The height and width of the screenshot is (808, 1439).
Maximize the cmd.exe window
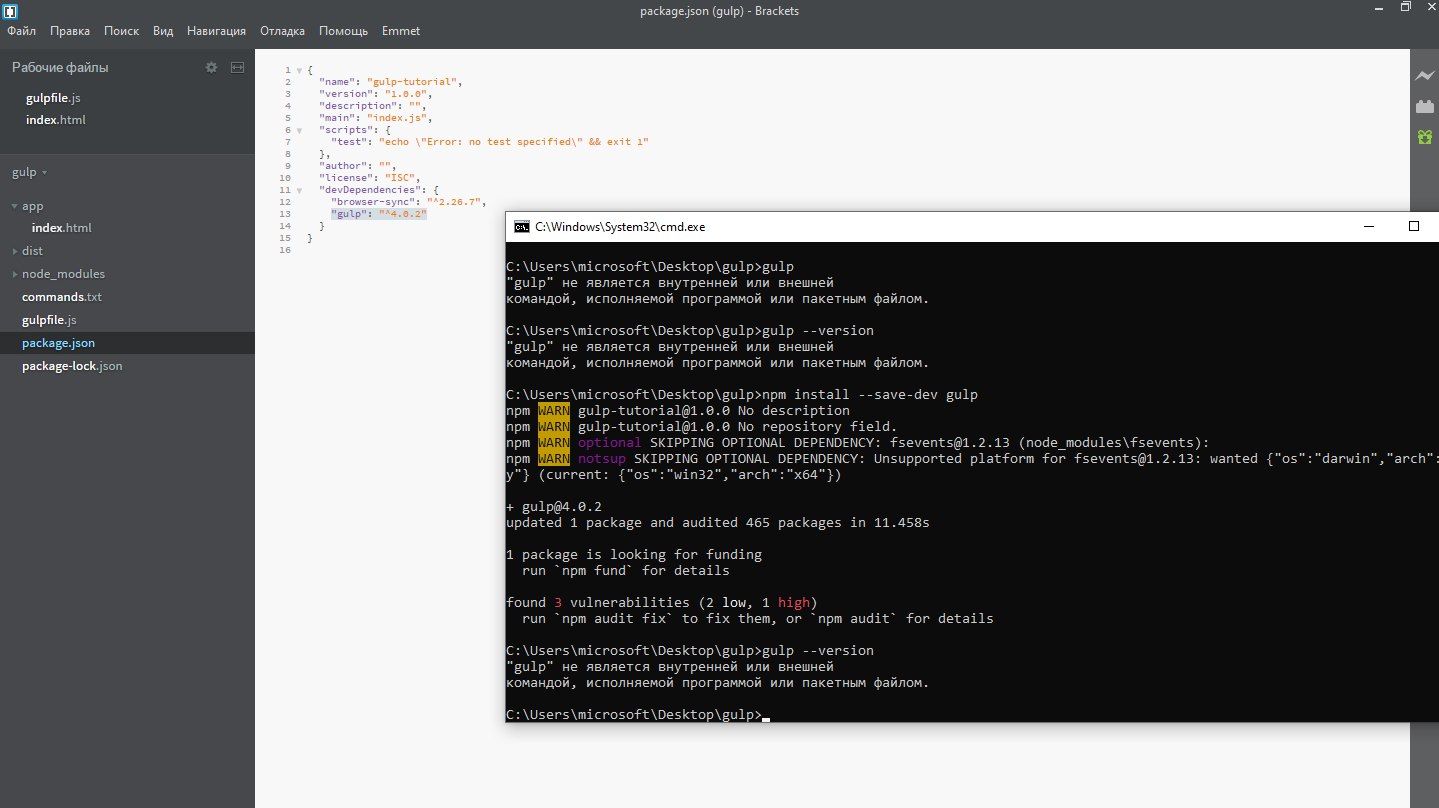tap(1414, 227)
